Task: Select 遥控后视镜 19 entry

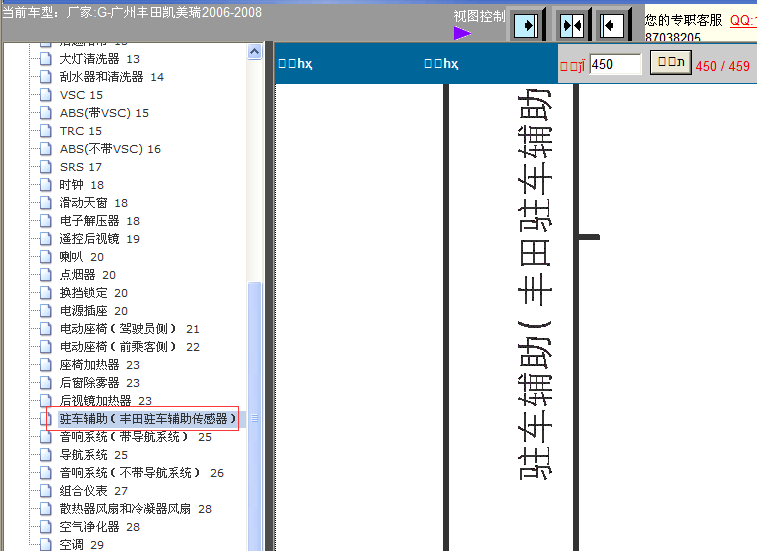Action: click(99, 239)
